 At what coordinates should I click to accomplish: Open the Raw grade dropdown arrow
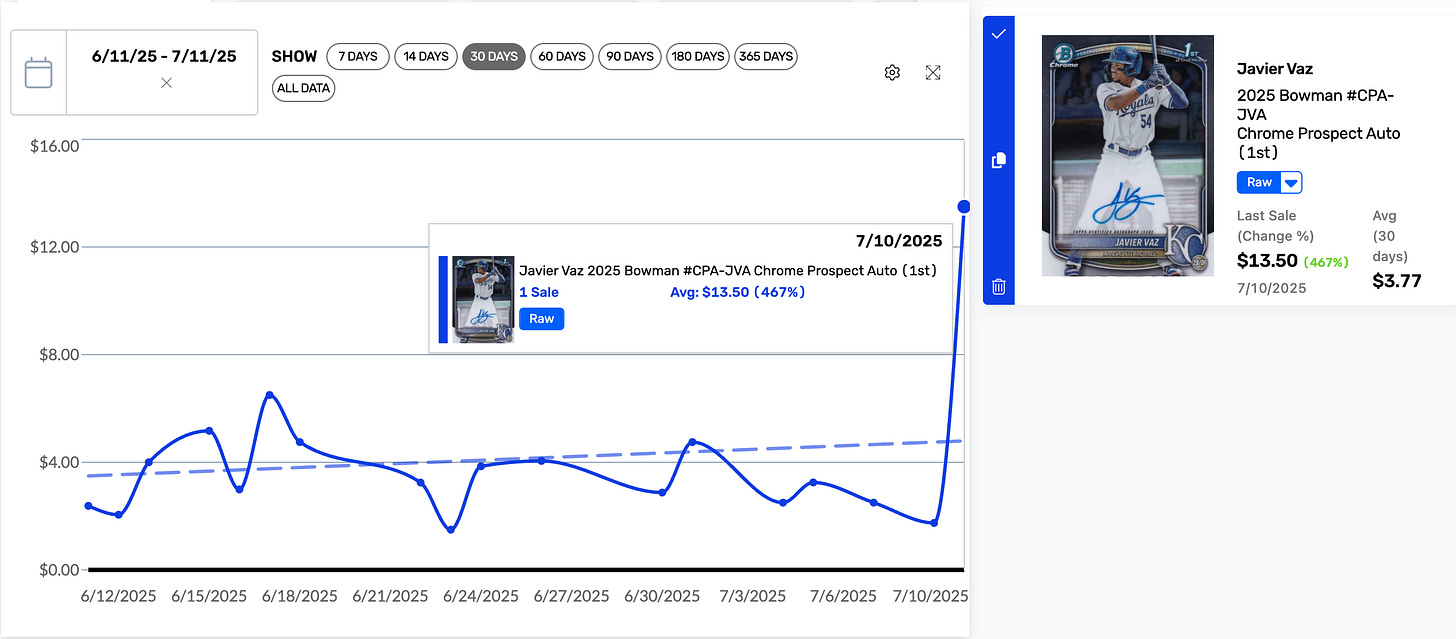pyautogui.click(x=1291, y=183)
